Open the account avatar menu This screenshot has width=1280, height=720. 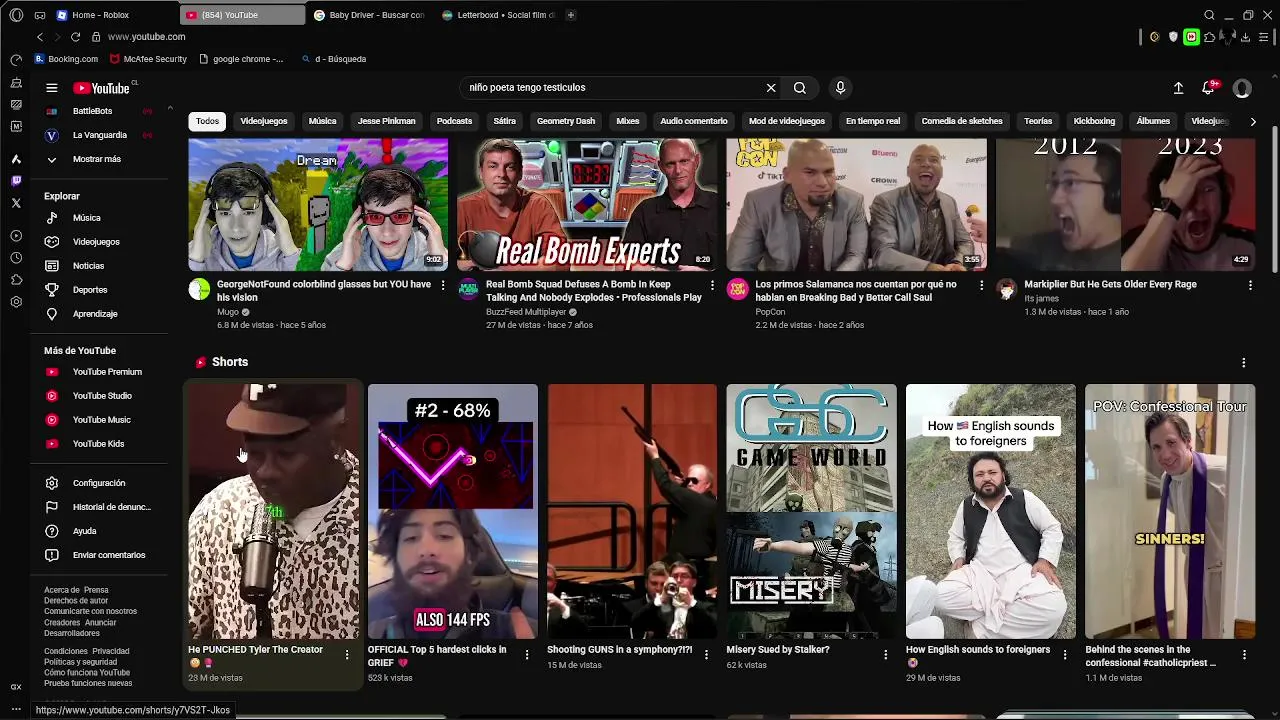(1242, 88)
